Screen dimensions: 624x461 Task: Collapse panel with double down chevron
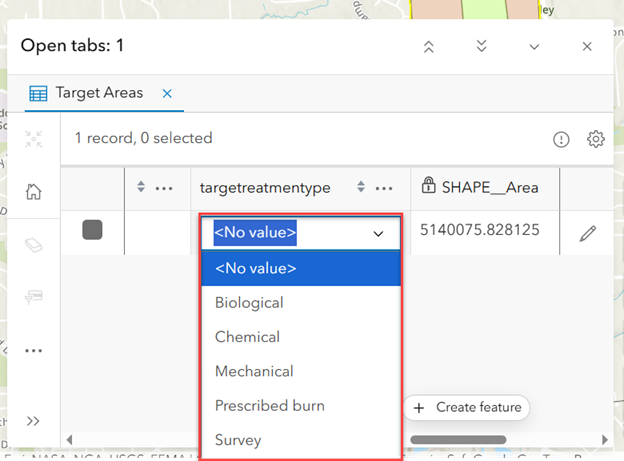coord(481,47)
